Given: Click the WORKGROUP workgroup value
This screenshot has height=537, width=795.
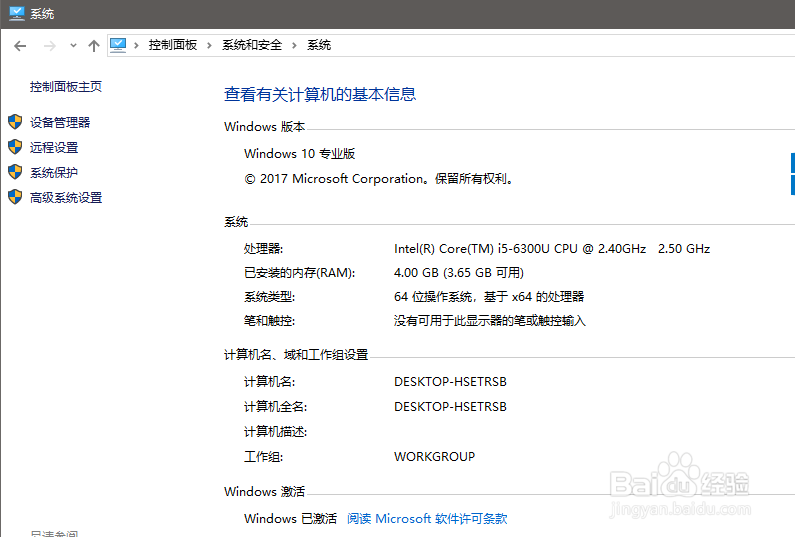Looking at the screenshot, I should tap(435, 457).
